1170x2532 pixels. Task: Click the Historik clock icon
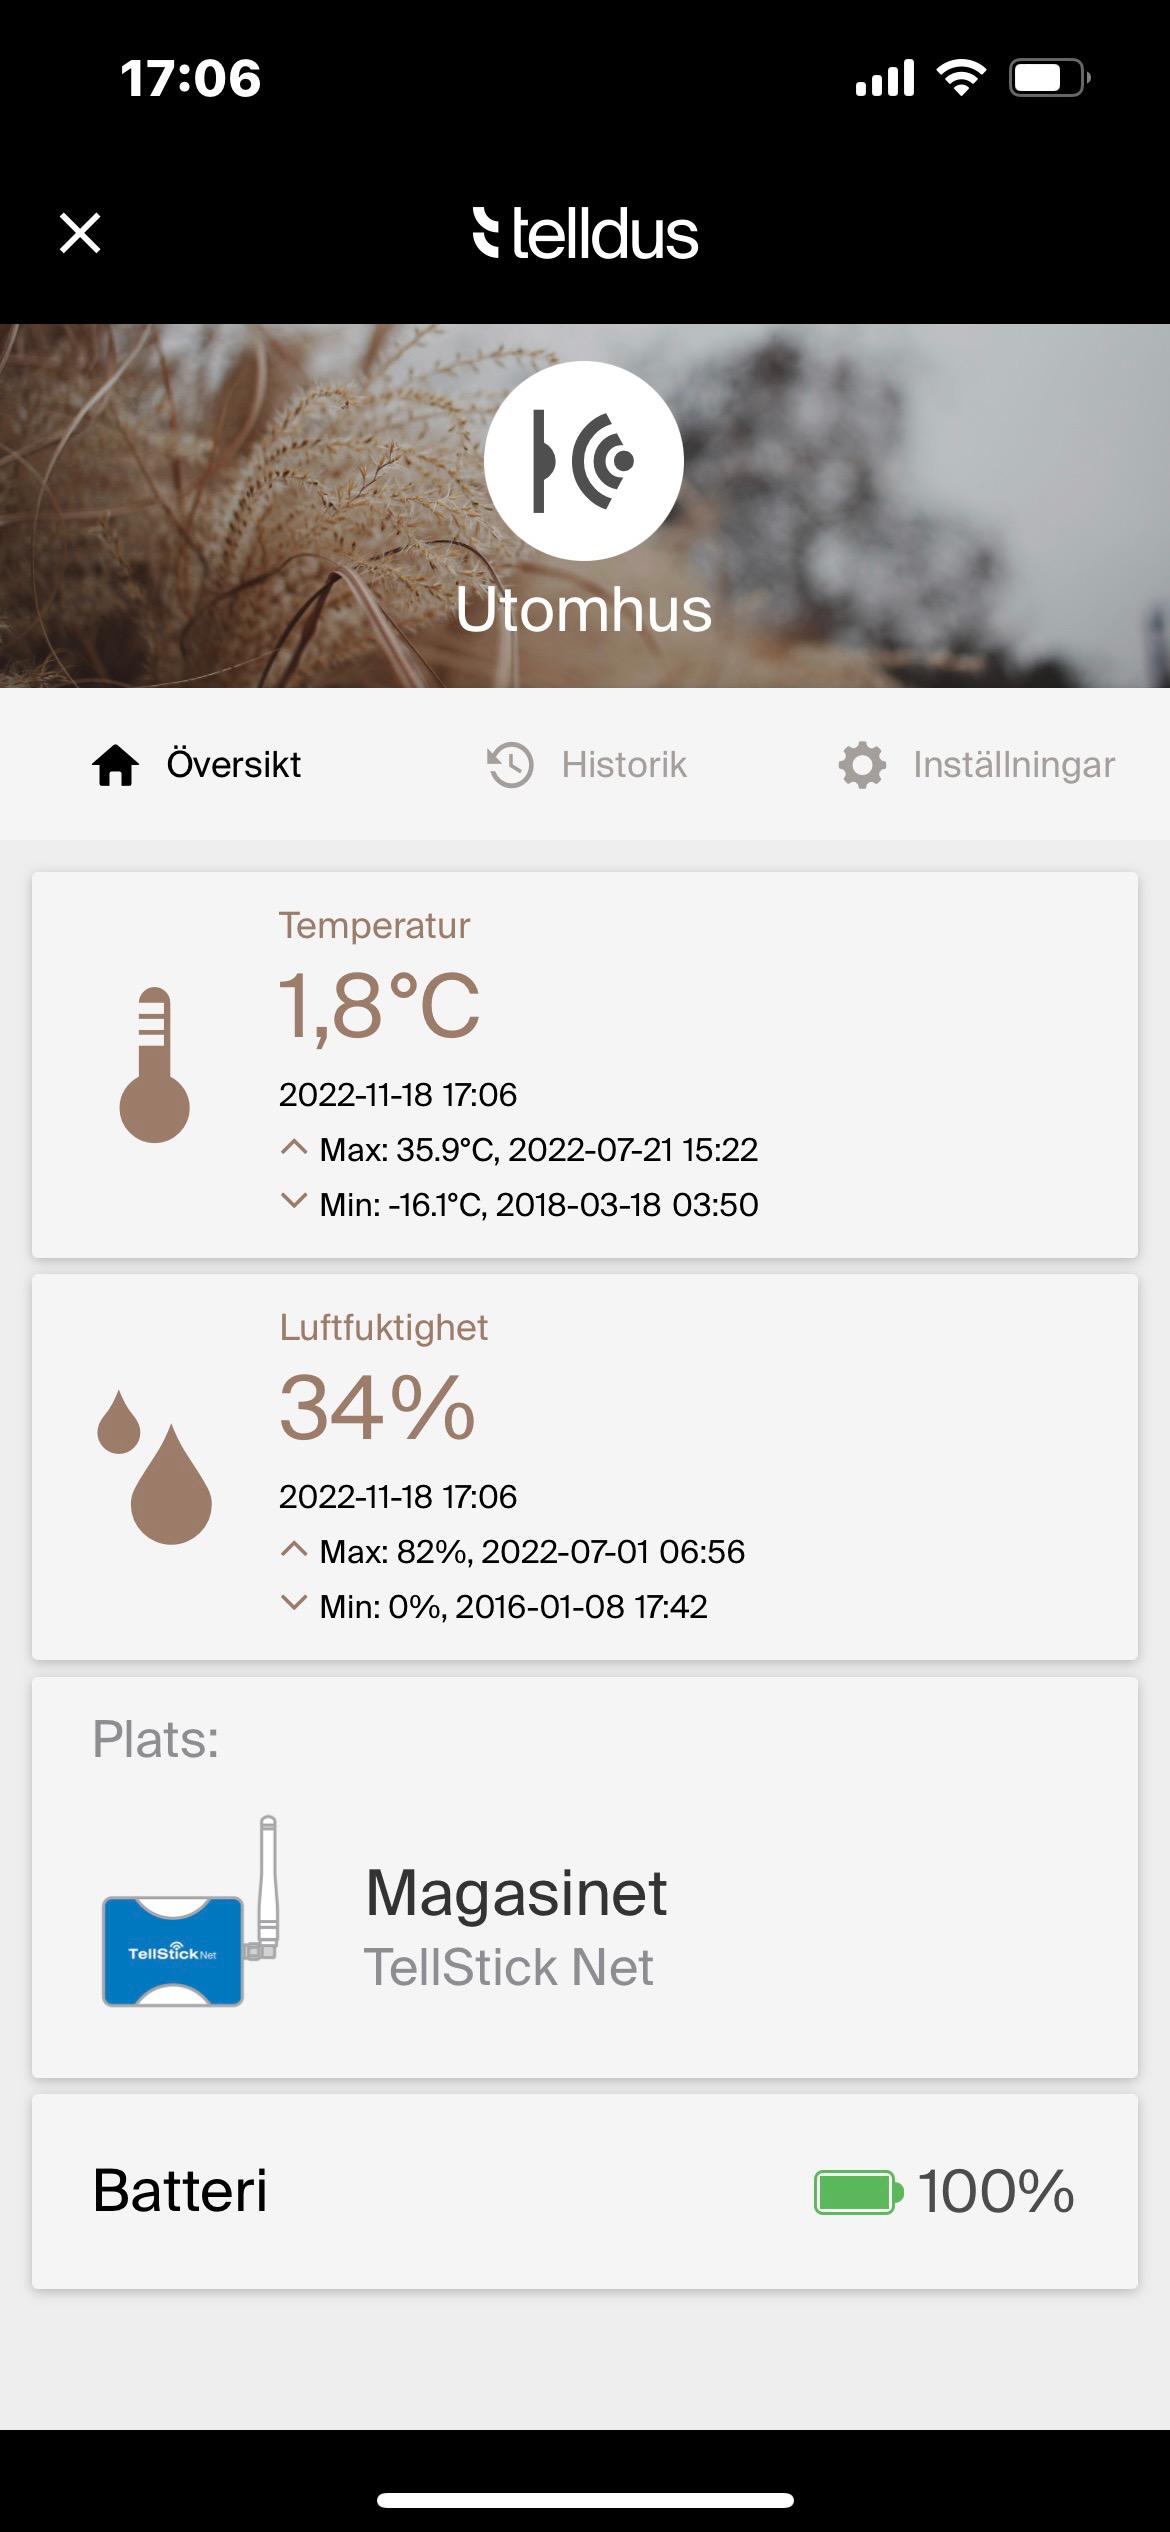coord(510,766)
